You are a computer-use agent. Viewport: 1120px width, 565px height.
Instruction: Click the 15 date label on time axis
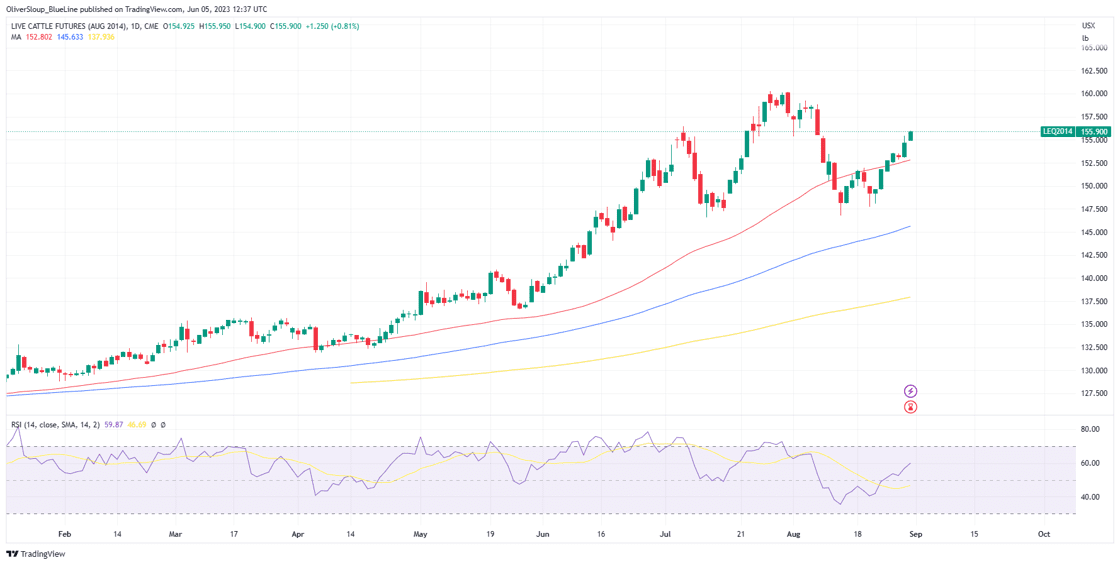click(x=974, y=534)
